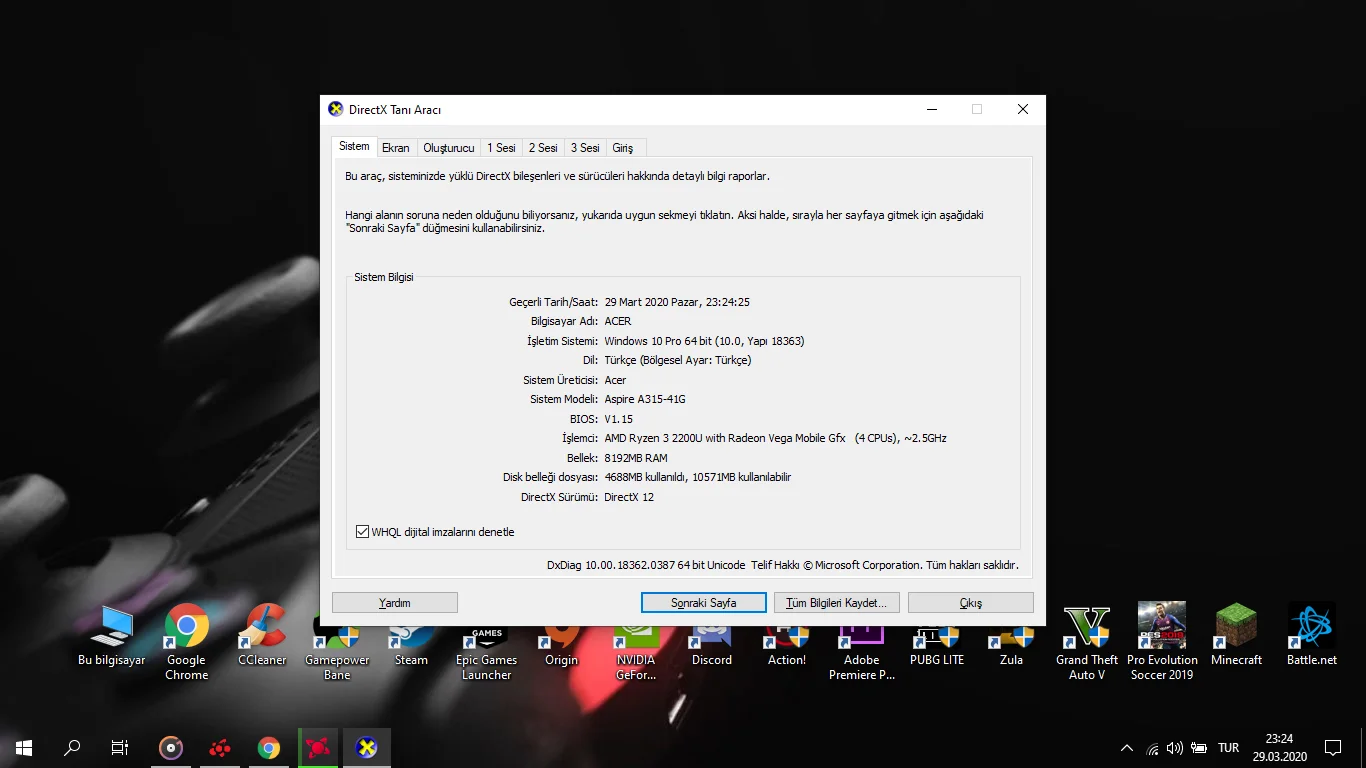The image size is (1366, 768).
Task: Open the Wi-Fi network tray icon
Action: (1152, 748)
